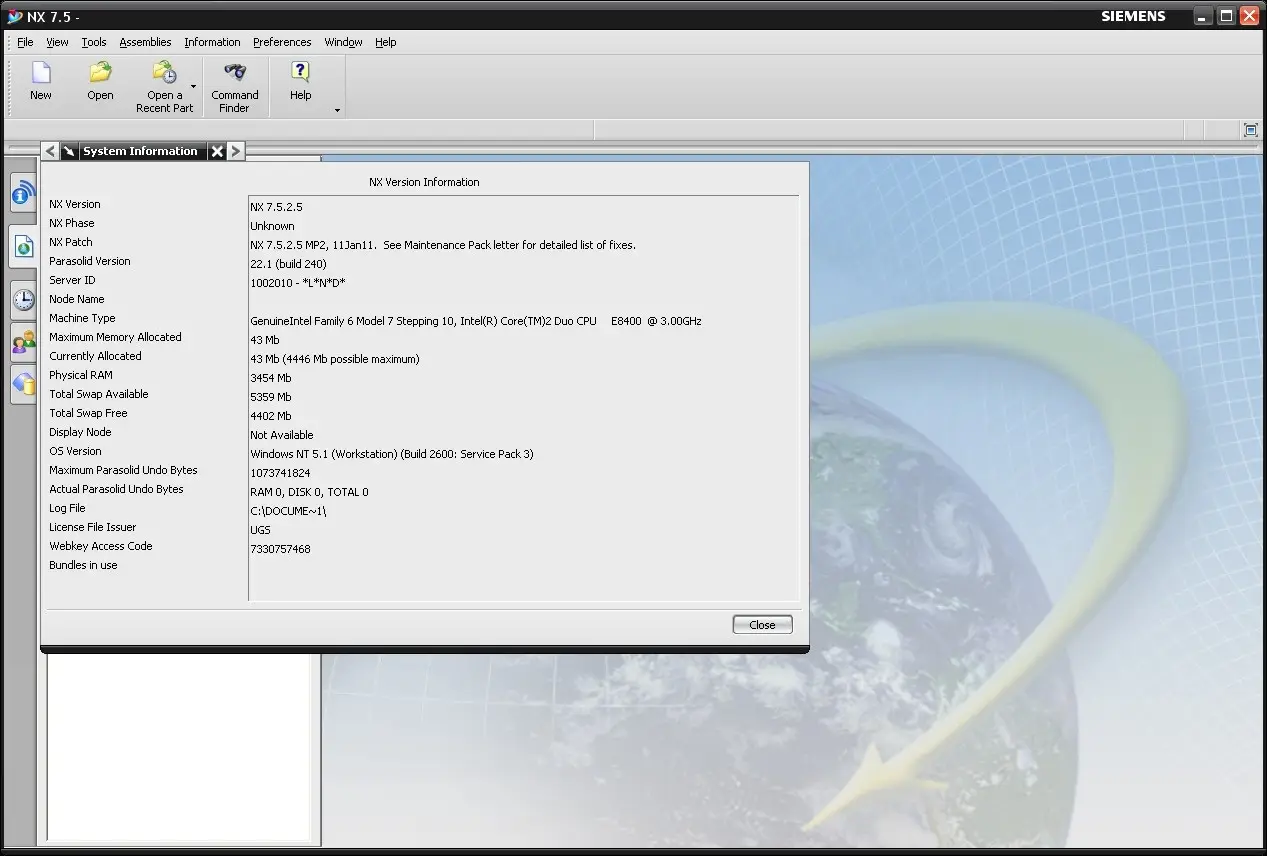Open the Roles people sidebar tab
Viewport: 1267px width, 856px height.
point(23,342)
